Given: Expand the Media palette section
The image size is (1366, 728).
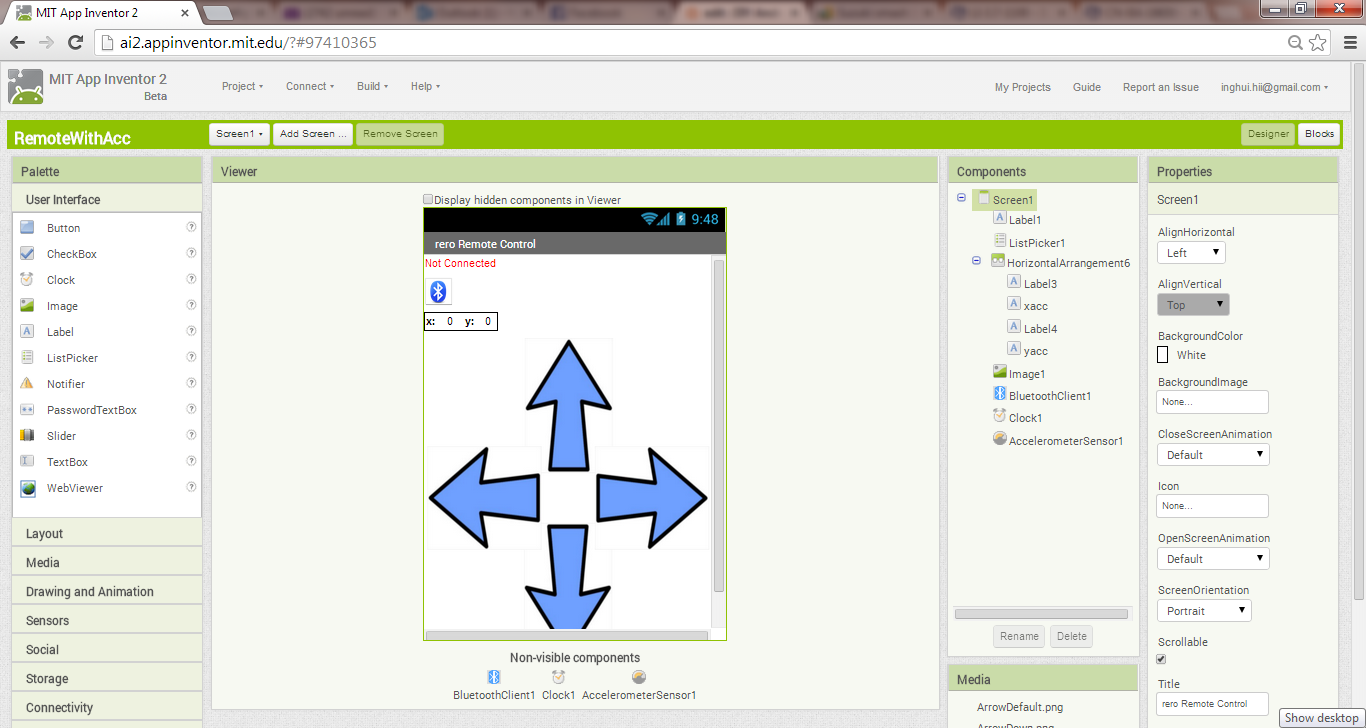Looking at the screenshot, I should point(107,563).
